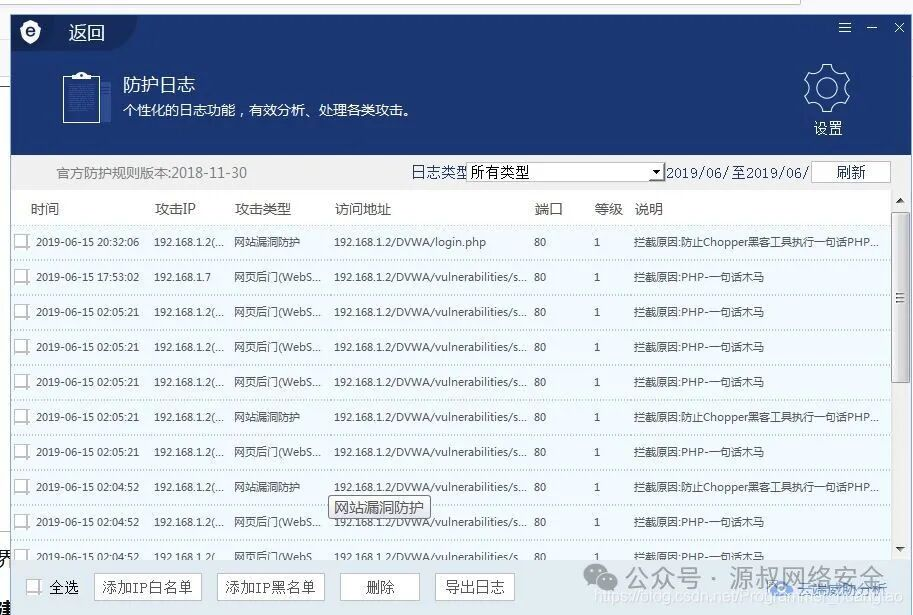Click the shield logo icon at top-left
This screenshot has width=913, height=615.
coord(30,31)
